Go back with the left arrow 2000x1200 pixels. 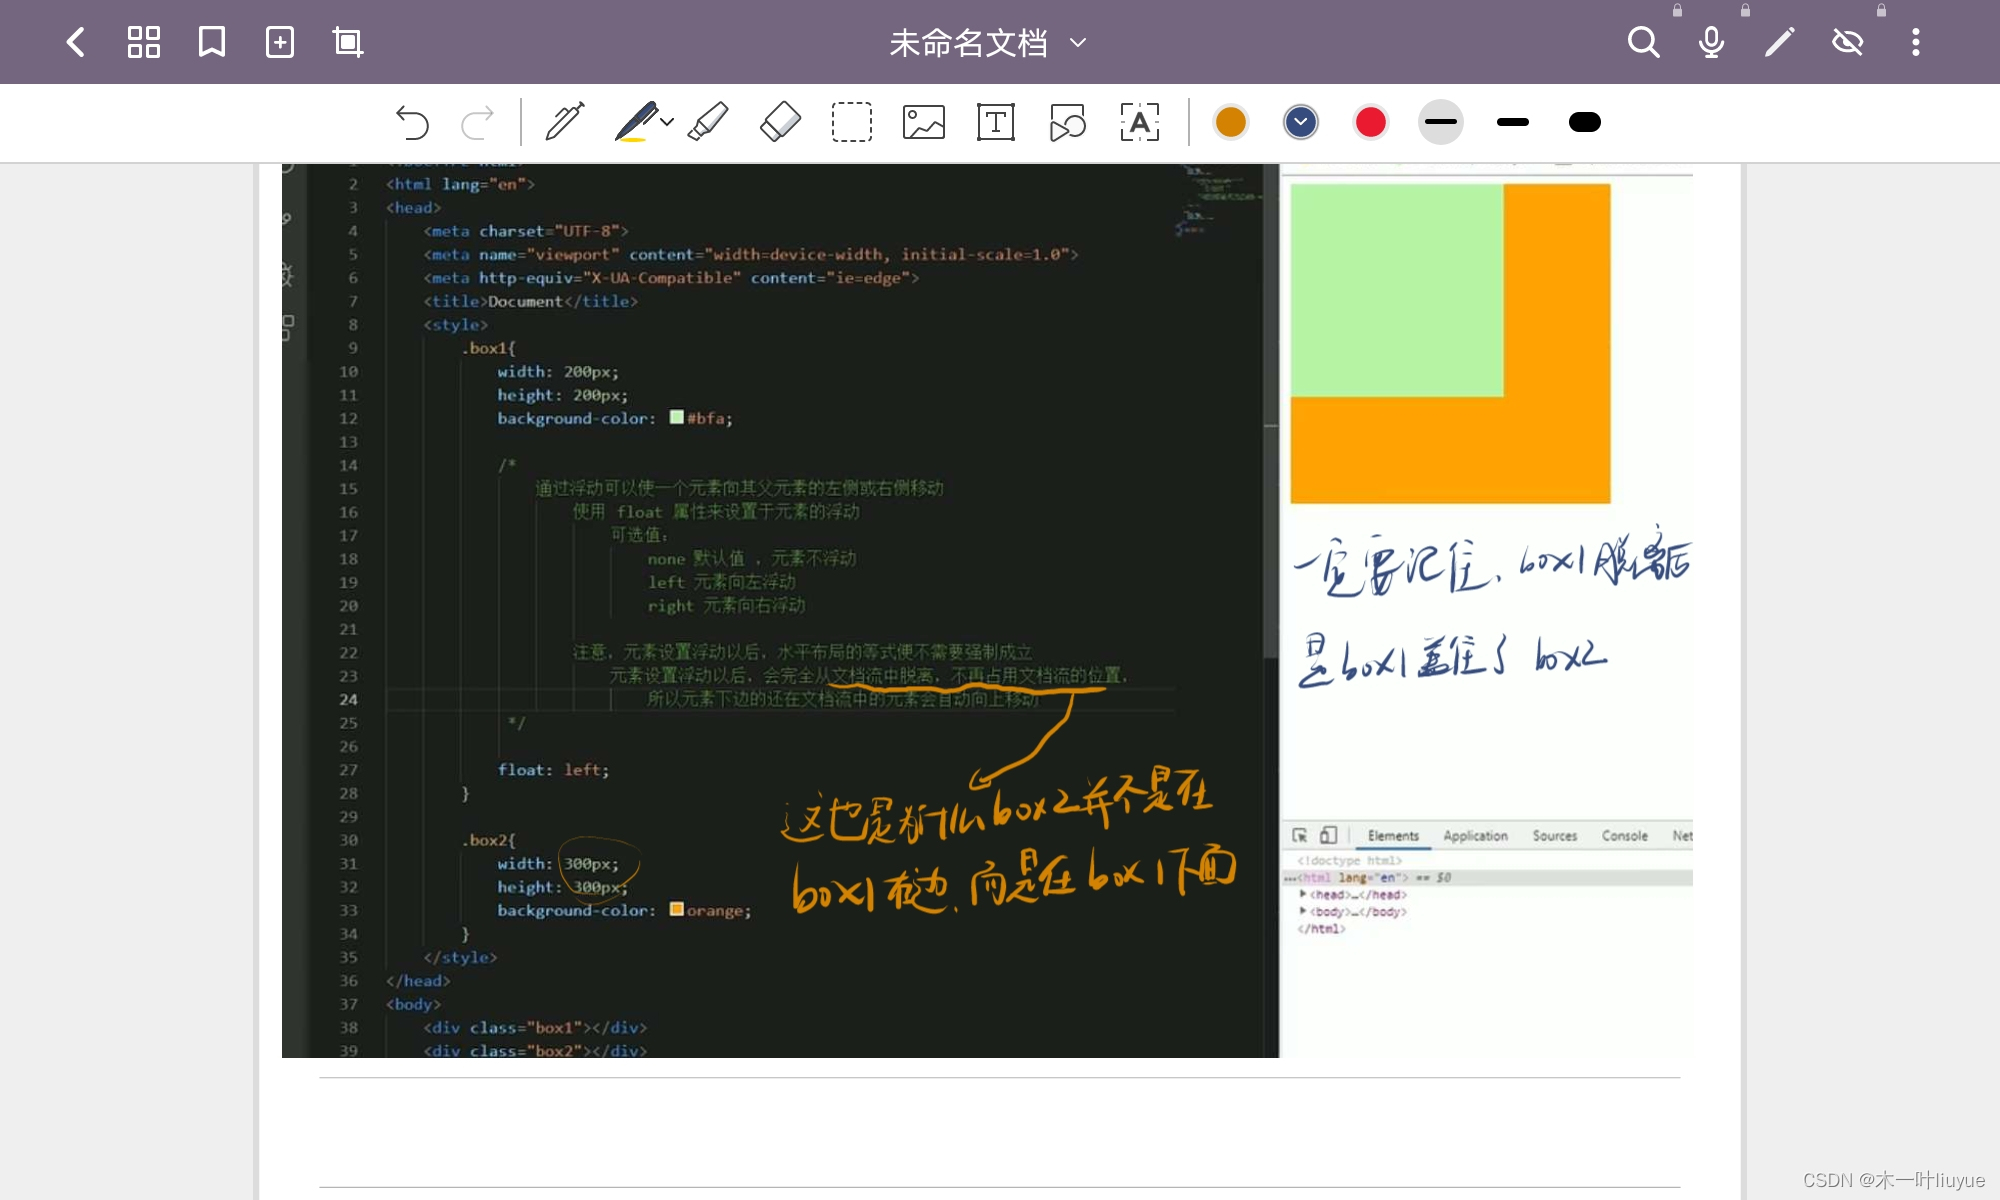click(x=75, y=42)
